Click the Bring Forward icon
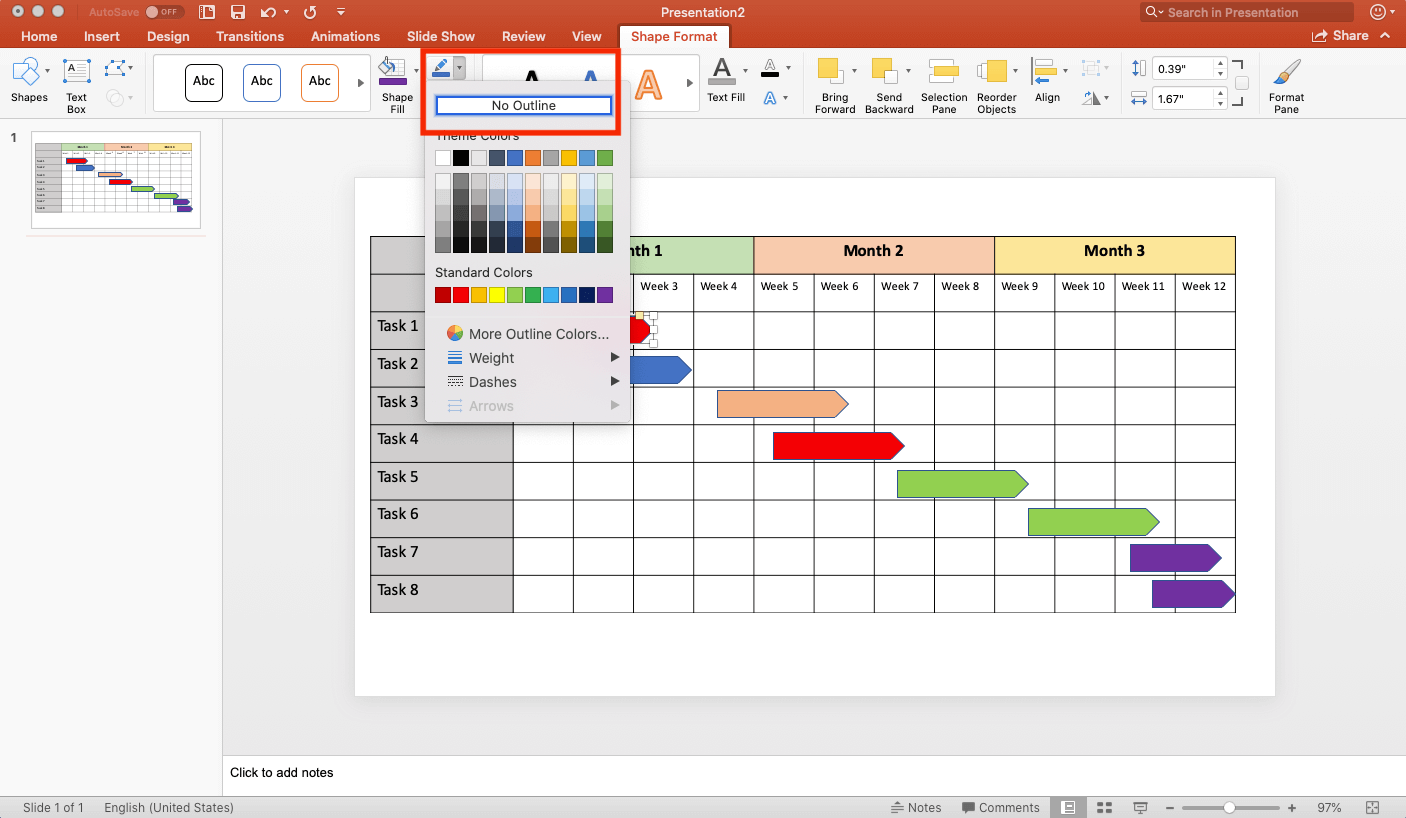1406x818 pixels. point(829,72)
